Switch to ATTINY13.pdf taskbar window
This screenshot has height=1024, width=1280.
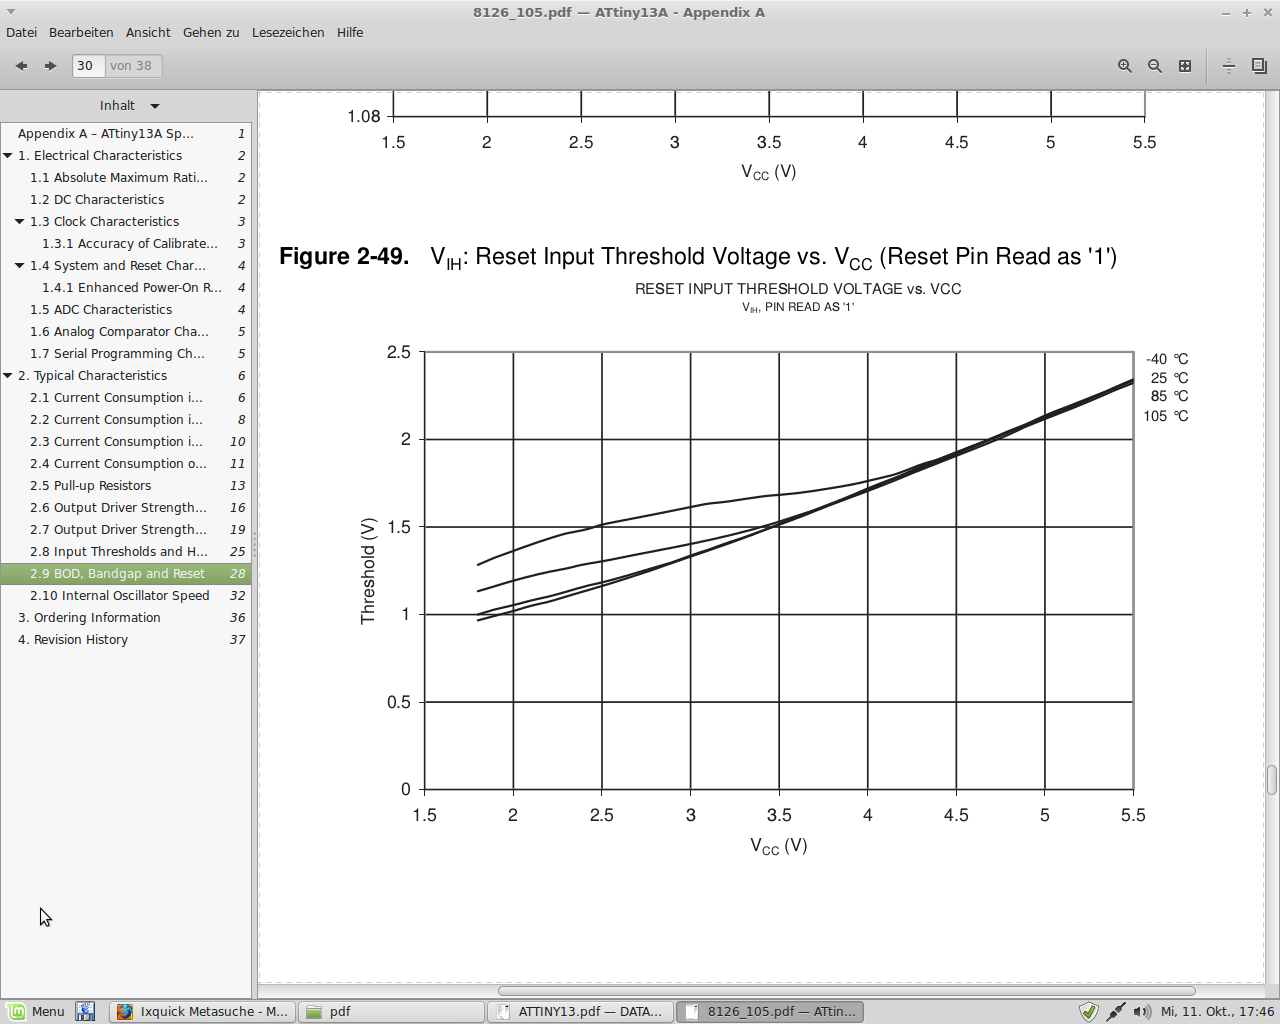coord(580,1012)
